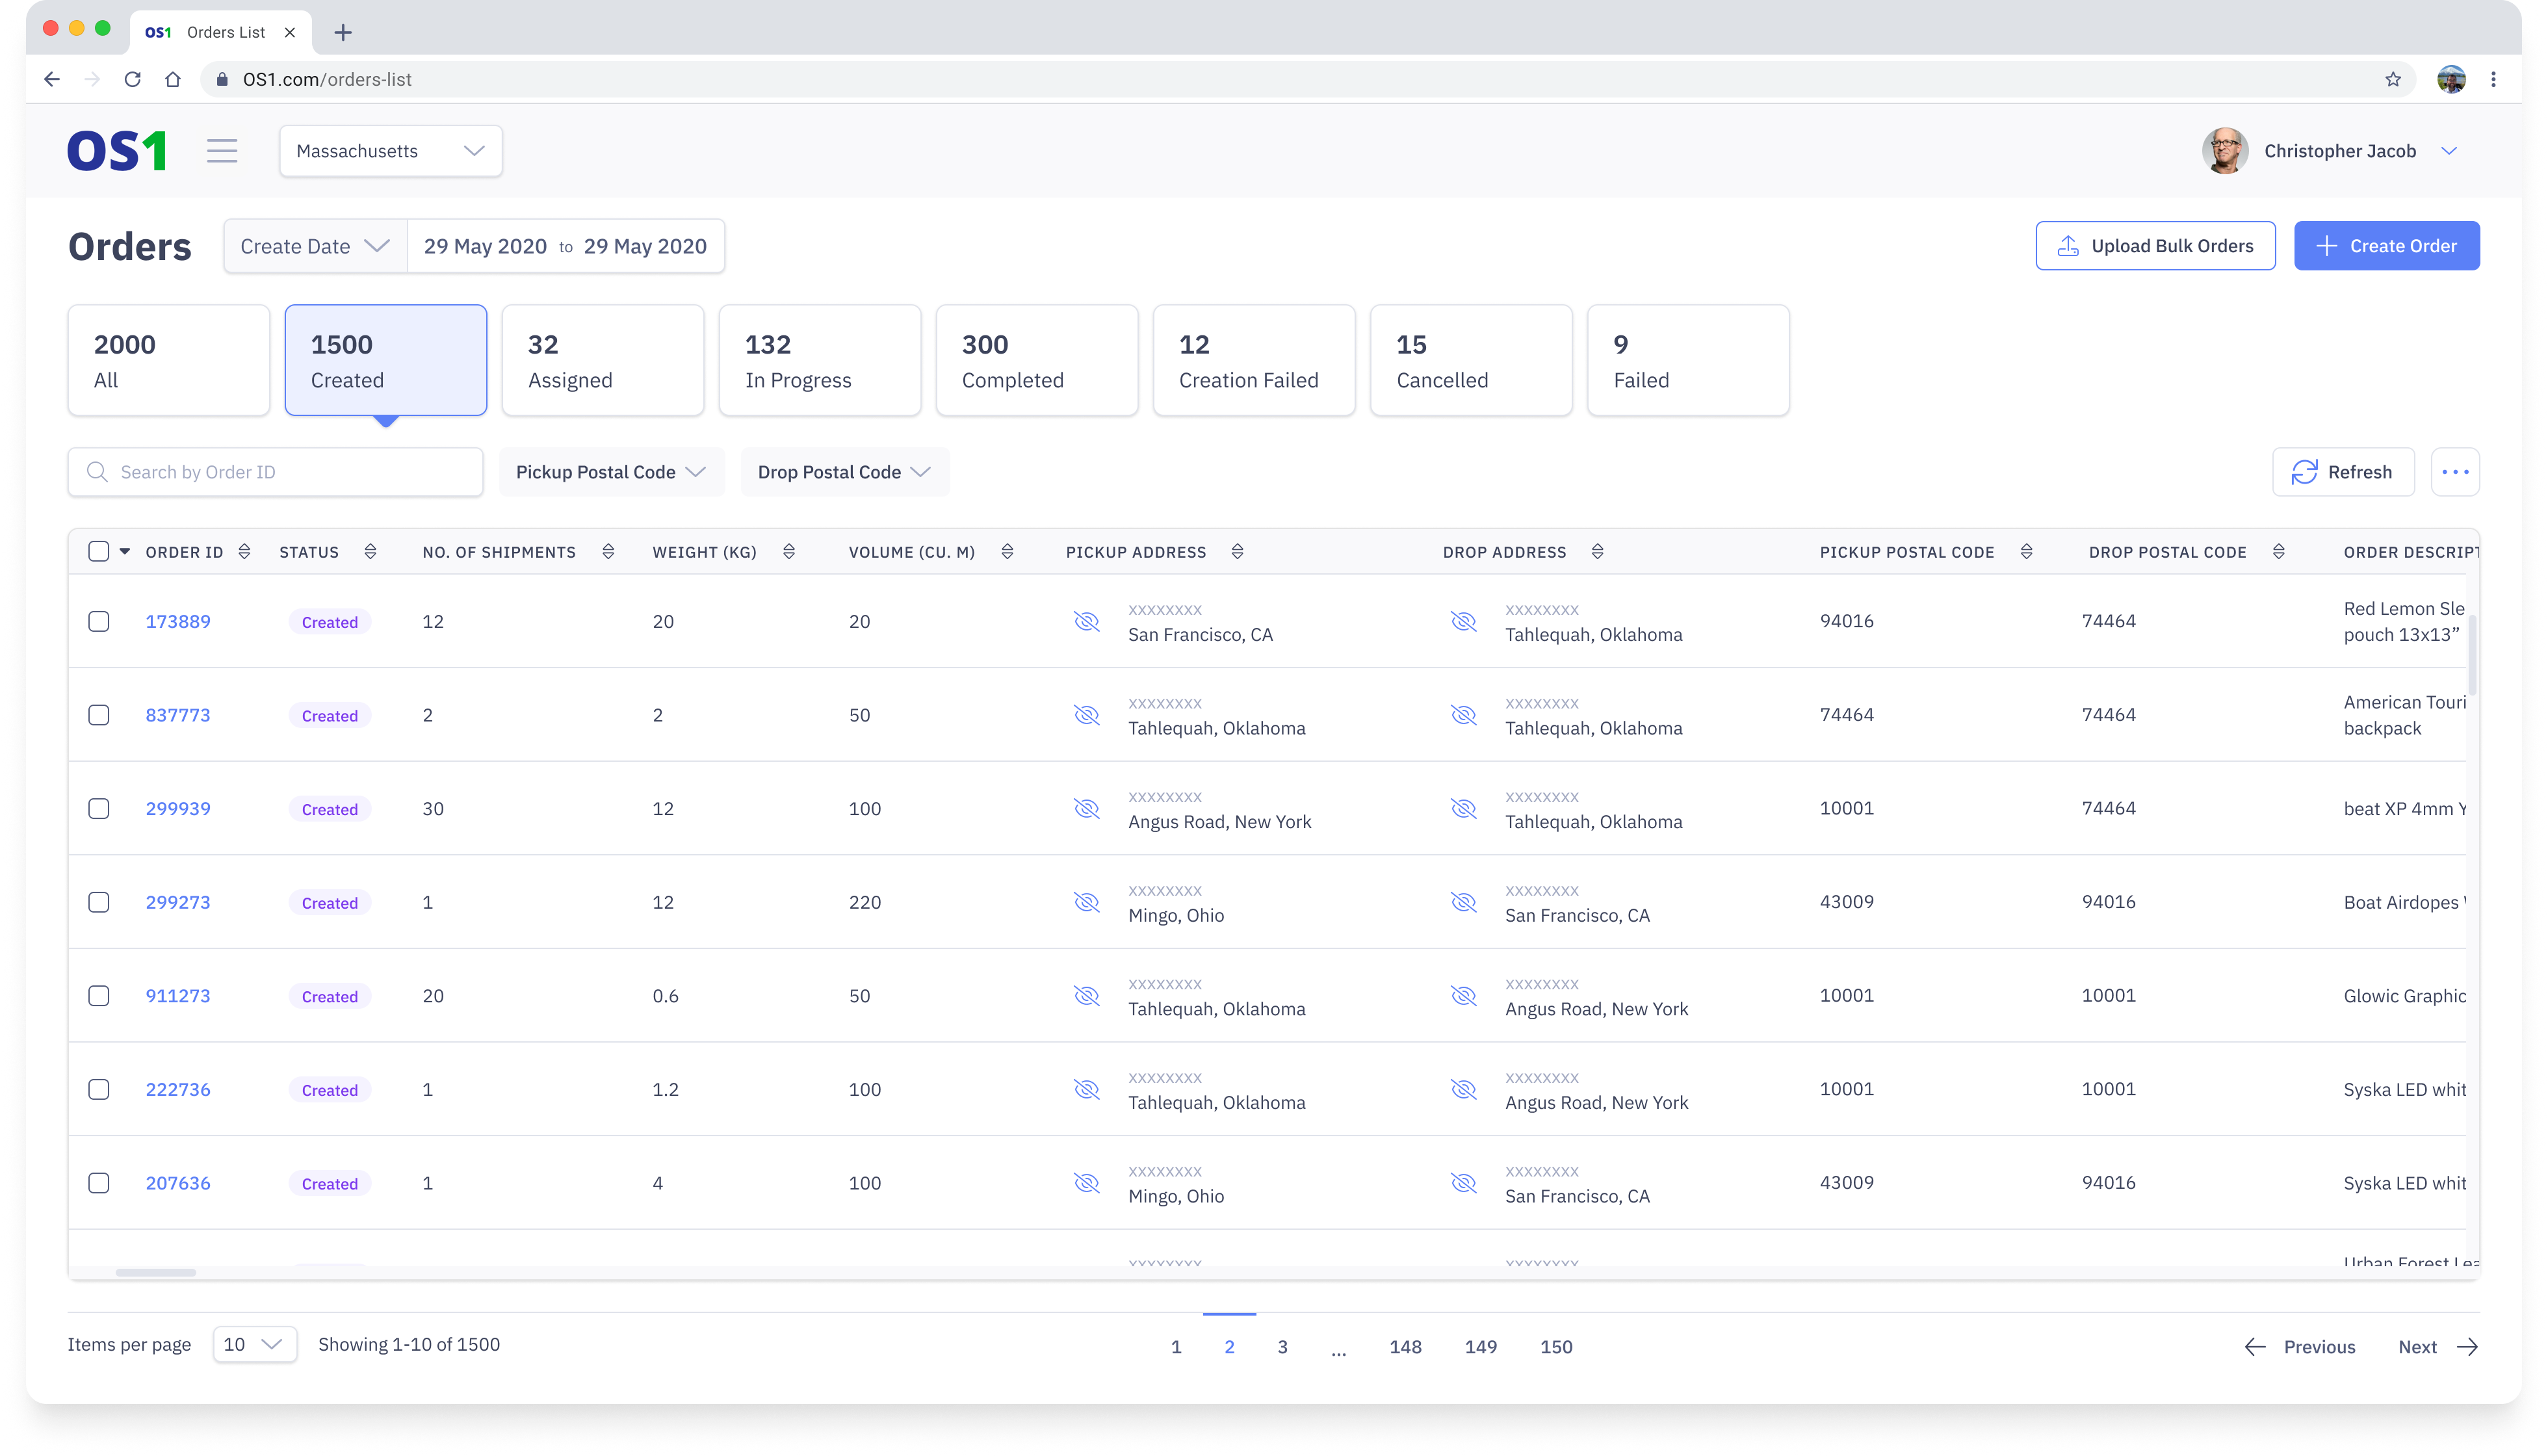
Task: Open the Pickup Postal Code filter
Action: [x=610, y=472]
